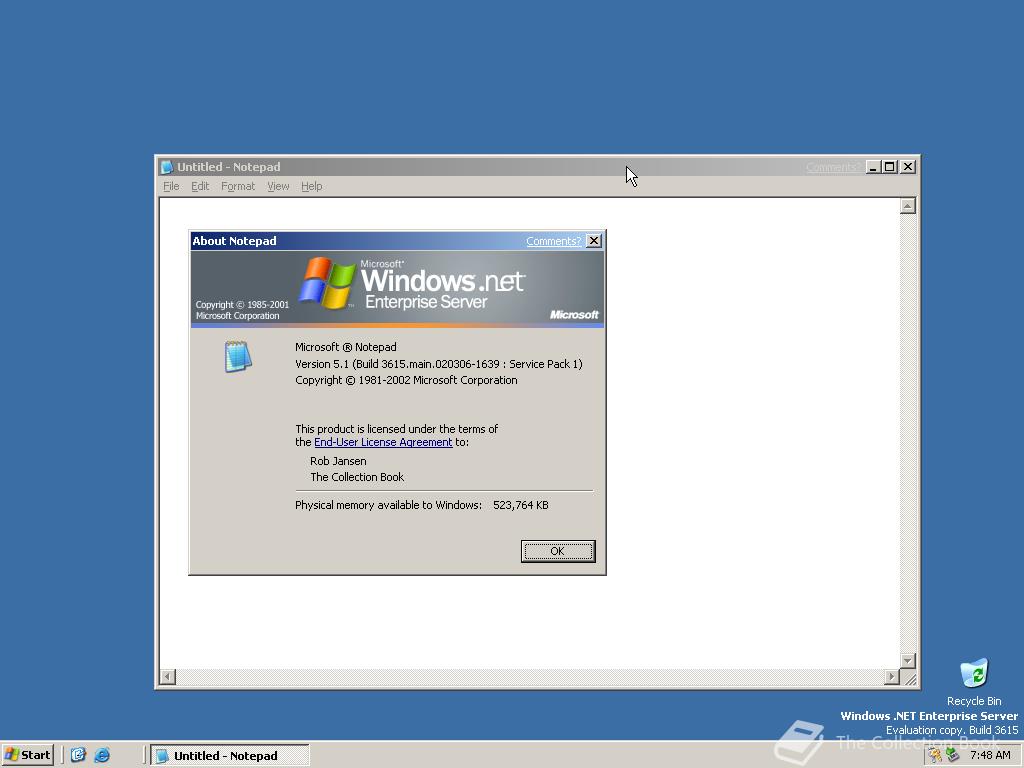Launch Internet Explorer from quick launch

tap(102, 755)
